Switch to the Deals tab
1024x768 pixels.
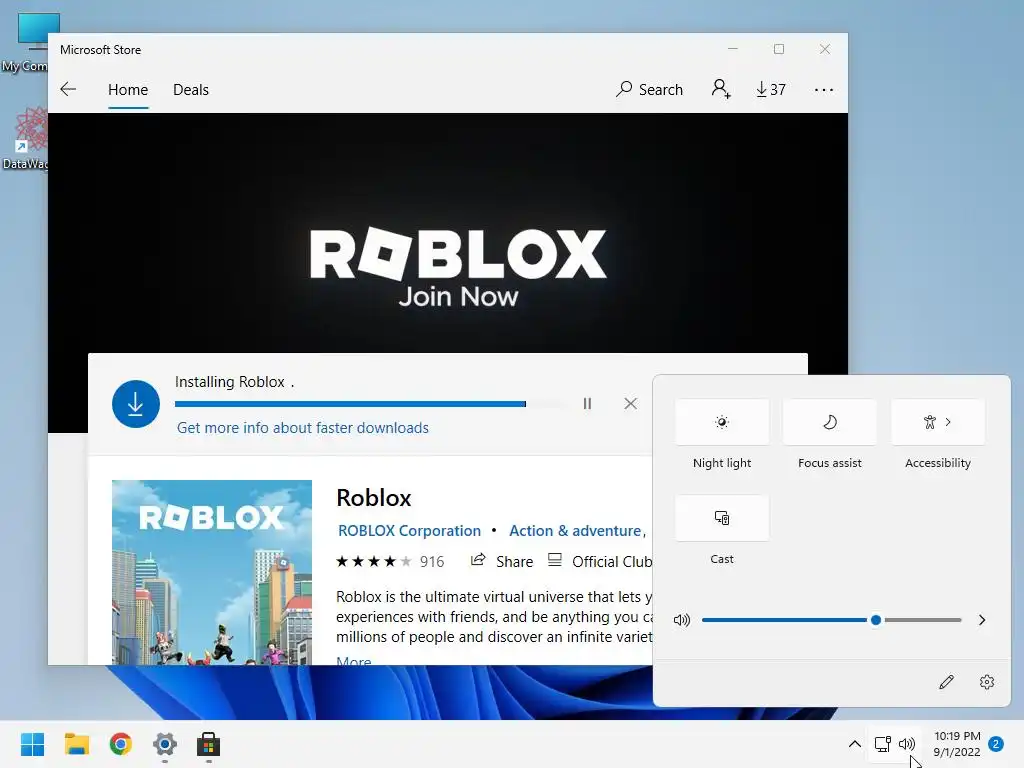coord(191,89)
